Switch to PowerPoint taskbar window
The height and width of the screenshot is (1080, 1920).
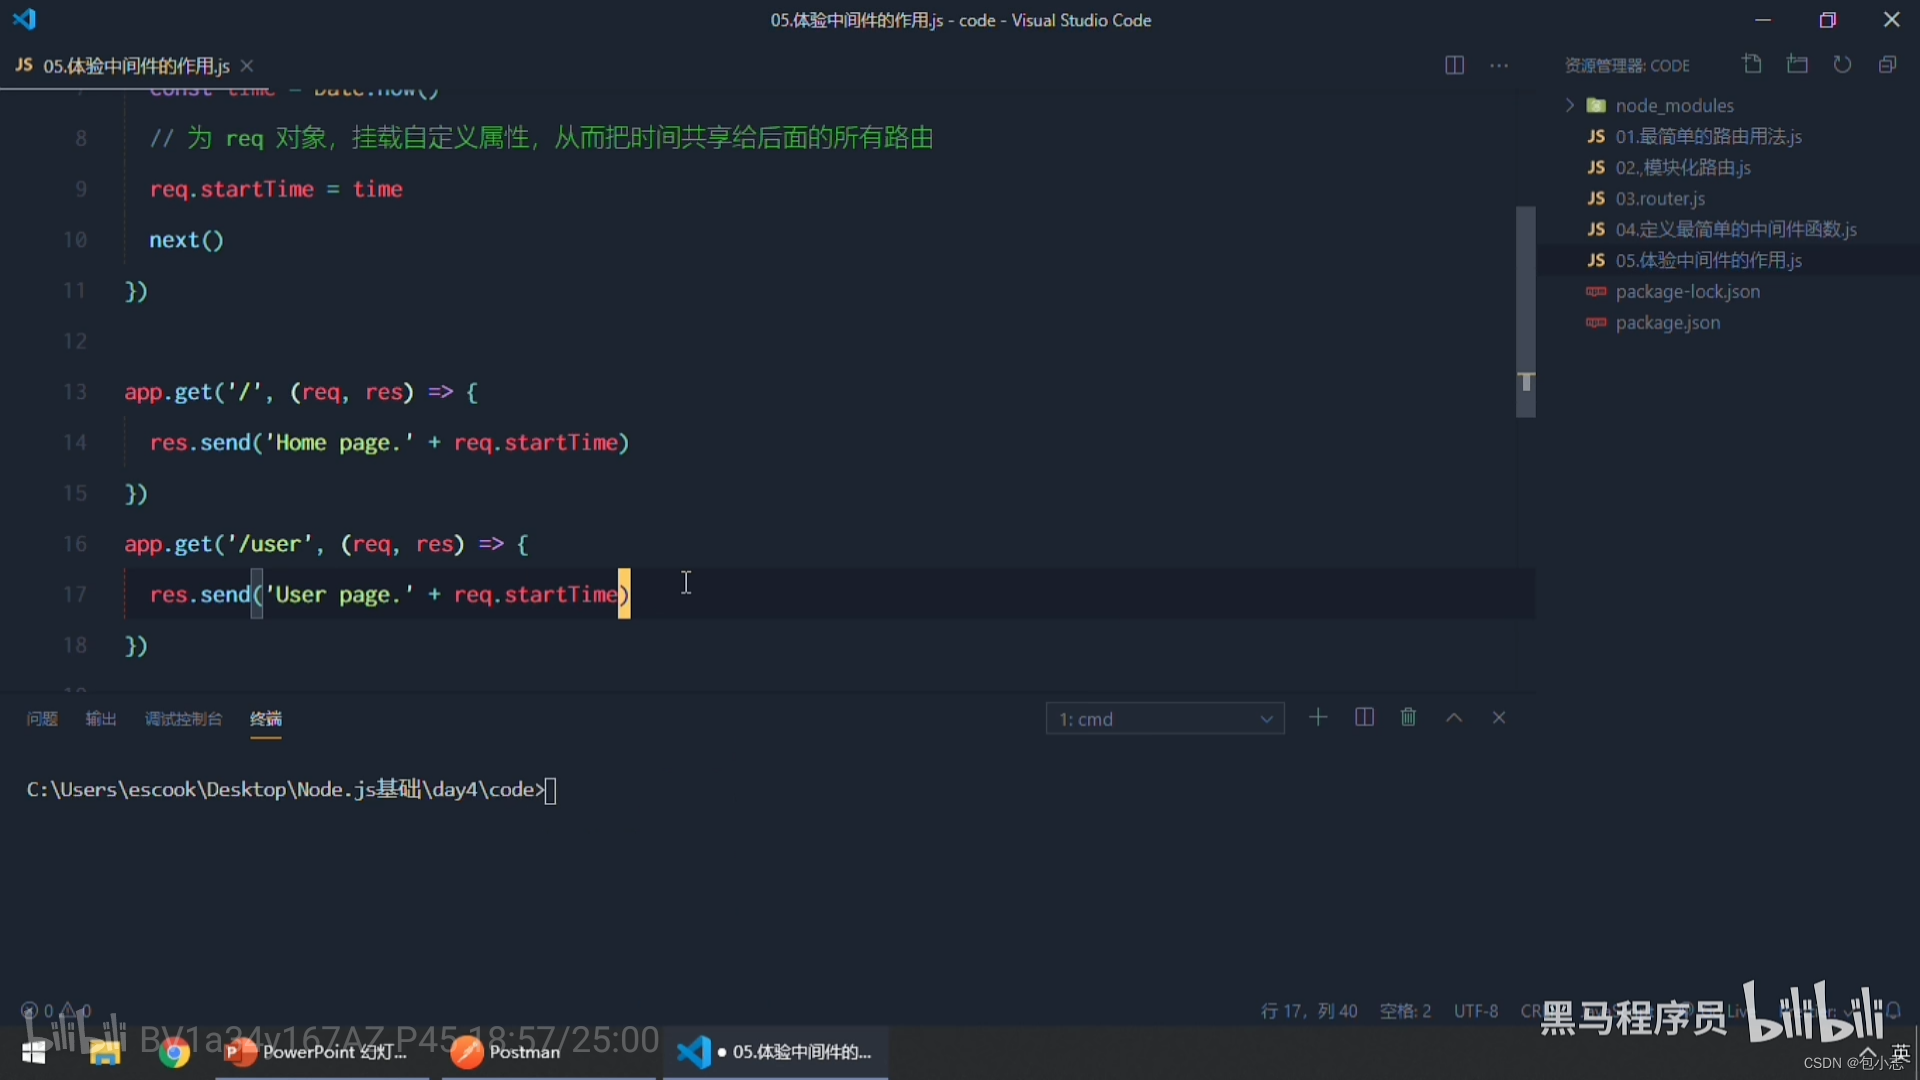[322, 1053]
